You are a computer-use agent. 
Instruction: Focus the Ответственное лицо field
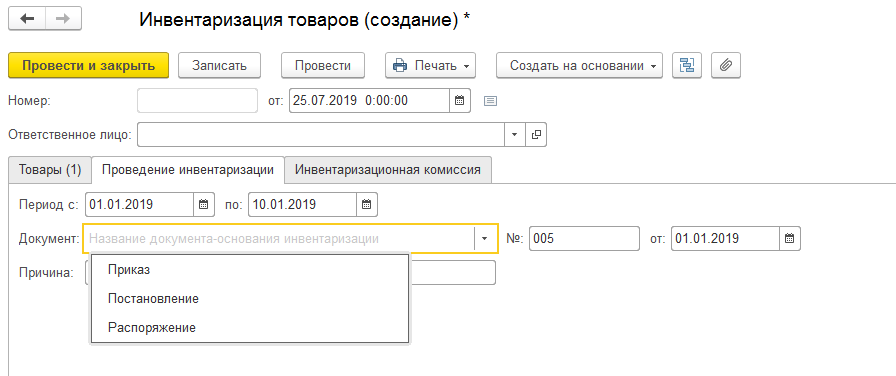pos(321,135)
